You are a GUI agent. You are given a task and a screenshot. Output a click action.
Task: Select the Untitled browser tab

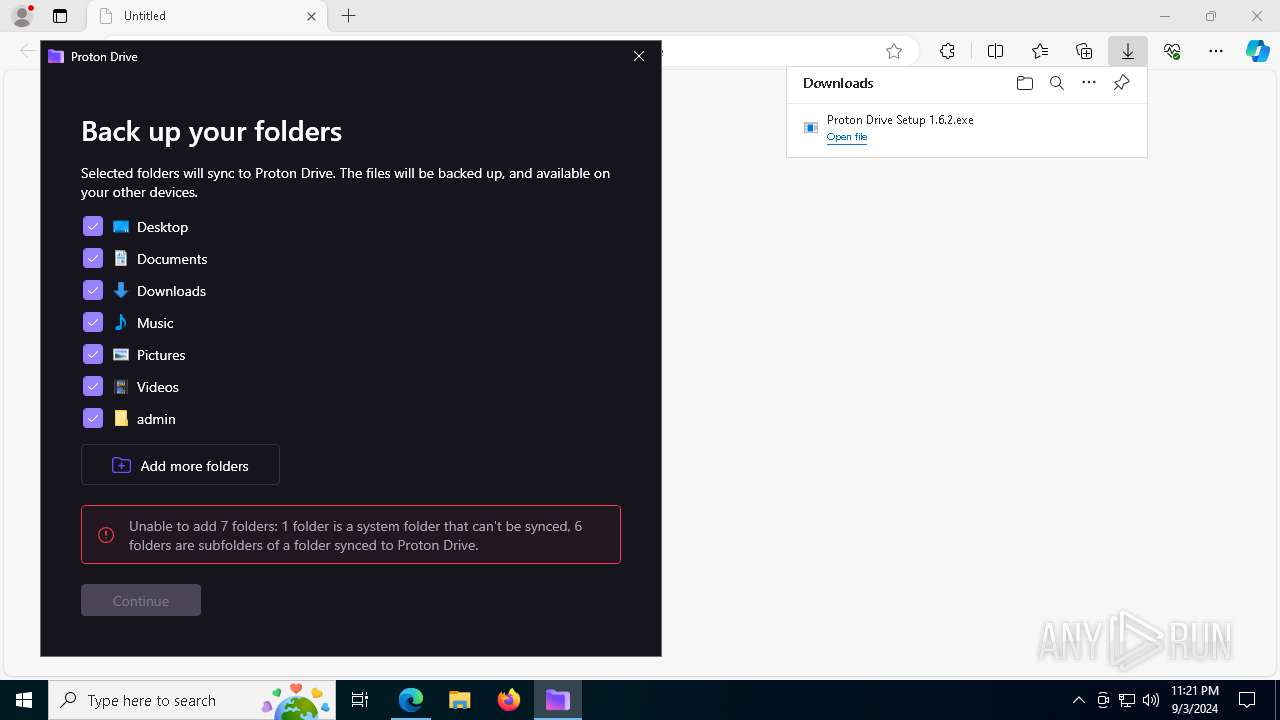click(207, 16)
